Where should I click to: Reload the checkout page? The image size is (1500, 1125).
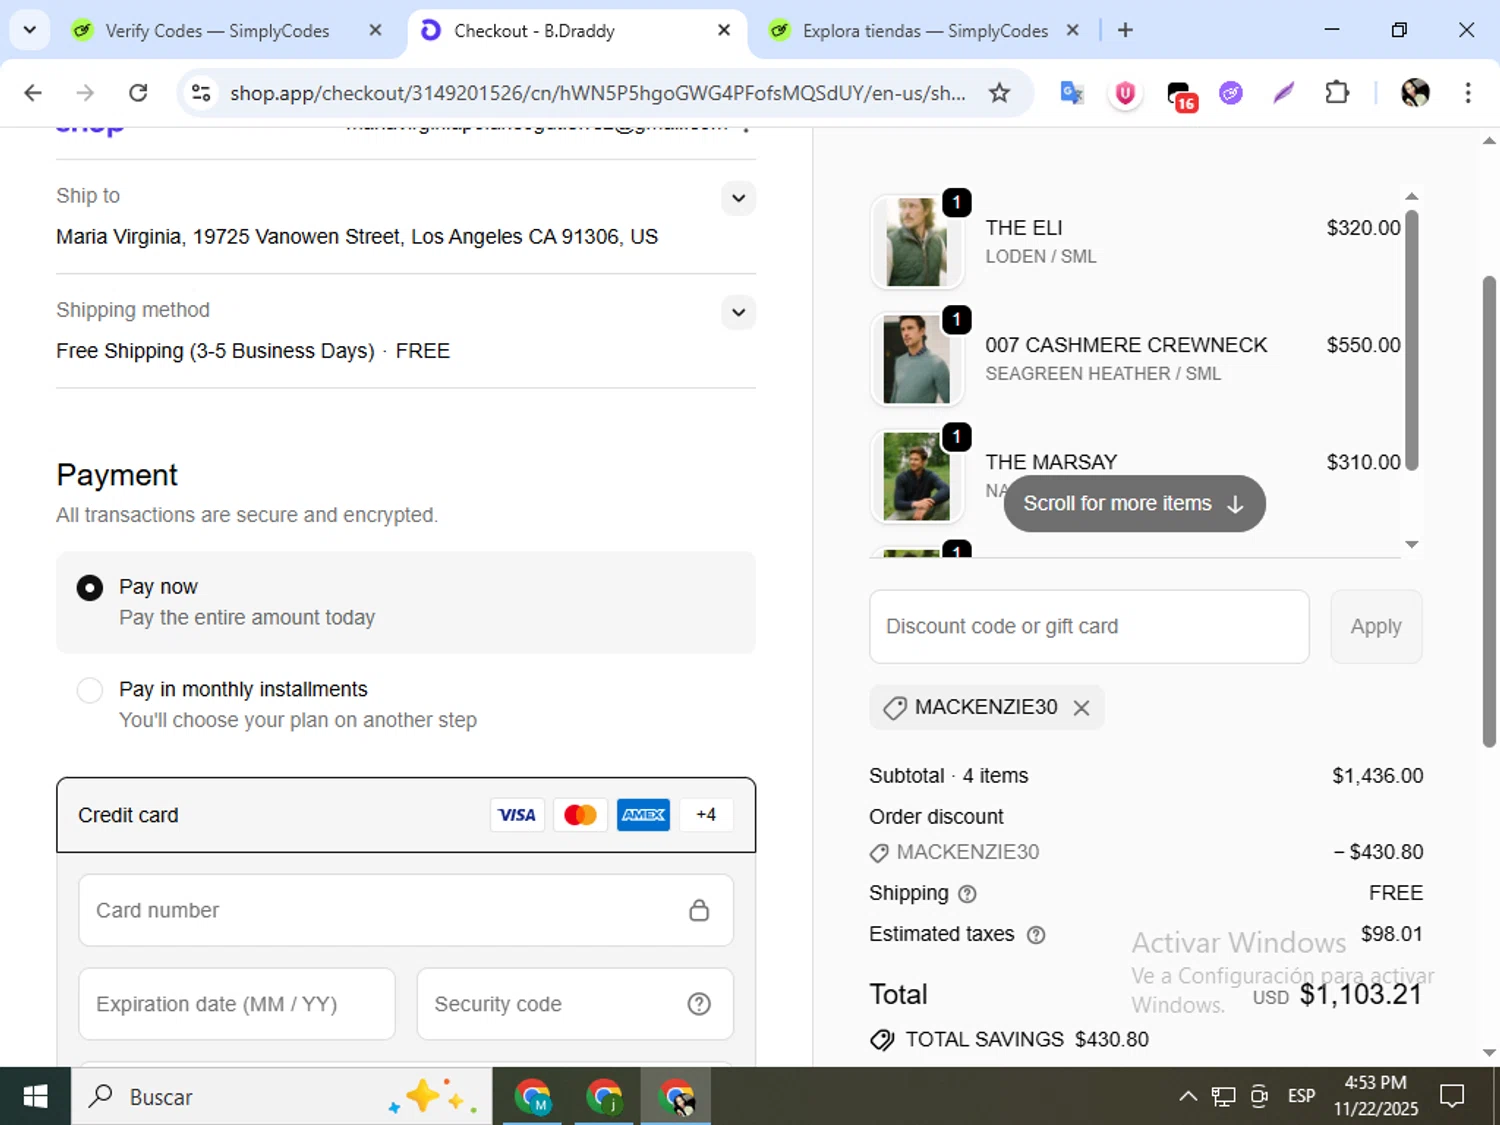tap(138, 93)
